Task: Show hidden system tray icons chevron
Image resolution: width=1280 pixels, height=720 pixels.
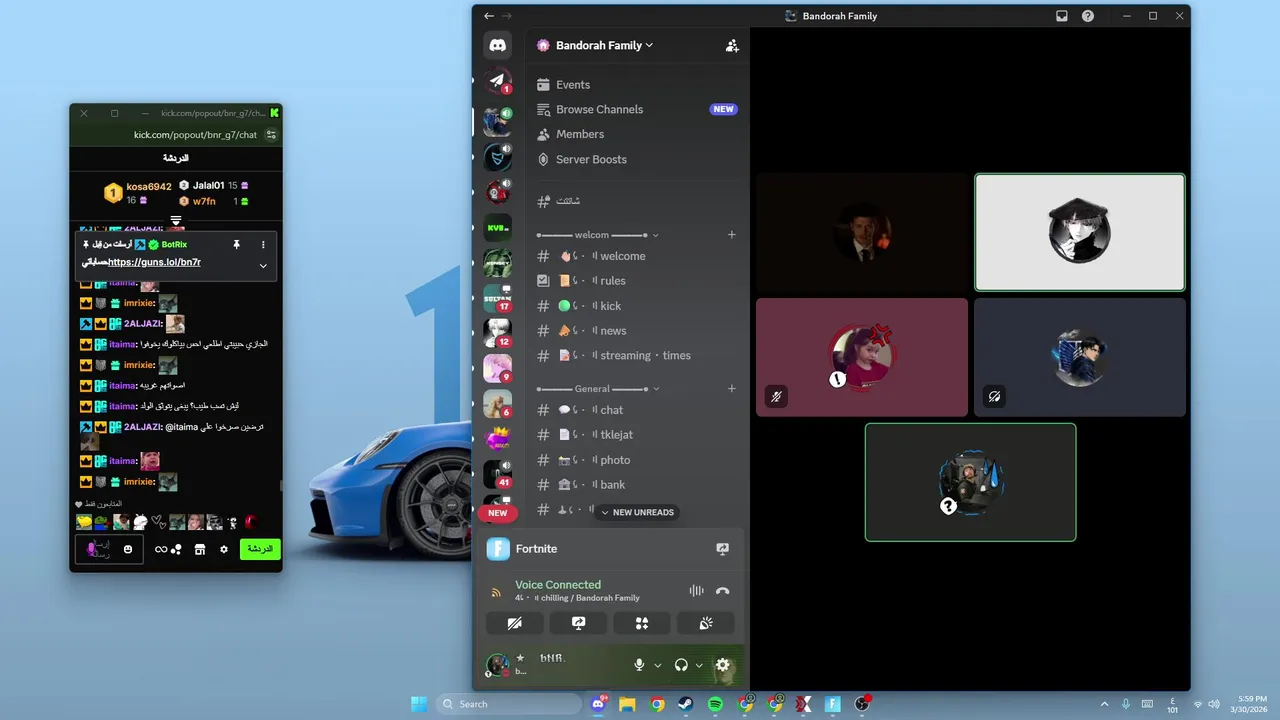Action: pyautogui.click(x=1104, y=704)
